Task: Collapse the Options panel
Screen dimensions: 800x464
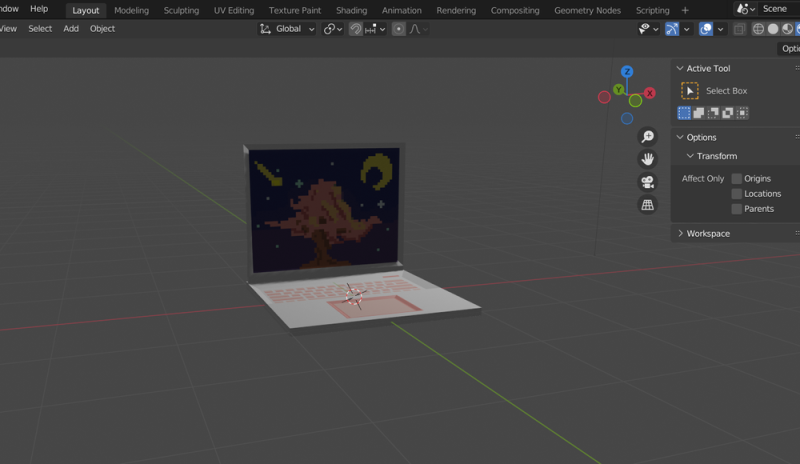Action: pyautogui.click(x=680, y=137)
